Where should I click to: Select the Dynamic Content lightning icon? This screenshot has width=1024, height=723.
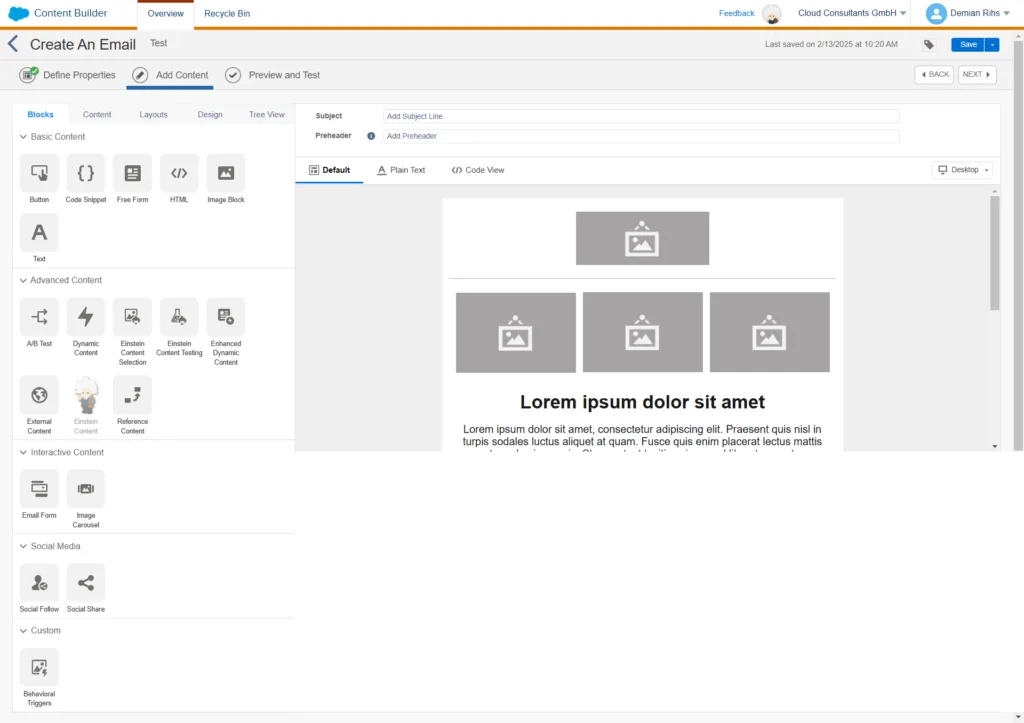pos(86,318)
